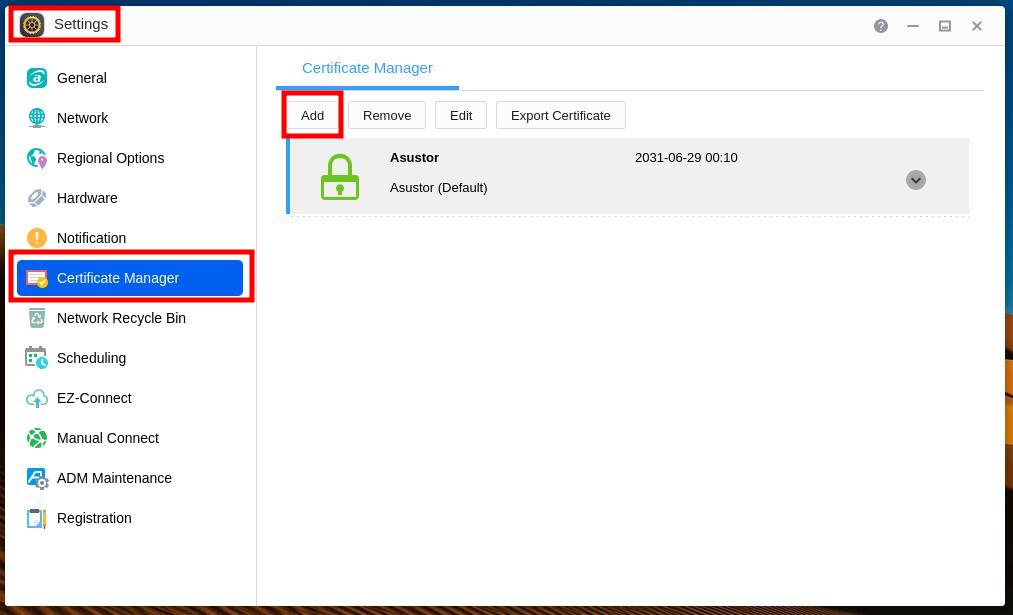Select the Manual Connect icon
The width and height of the screenshot is (1013, 615).
click(37, 438)
